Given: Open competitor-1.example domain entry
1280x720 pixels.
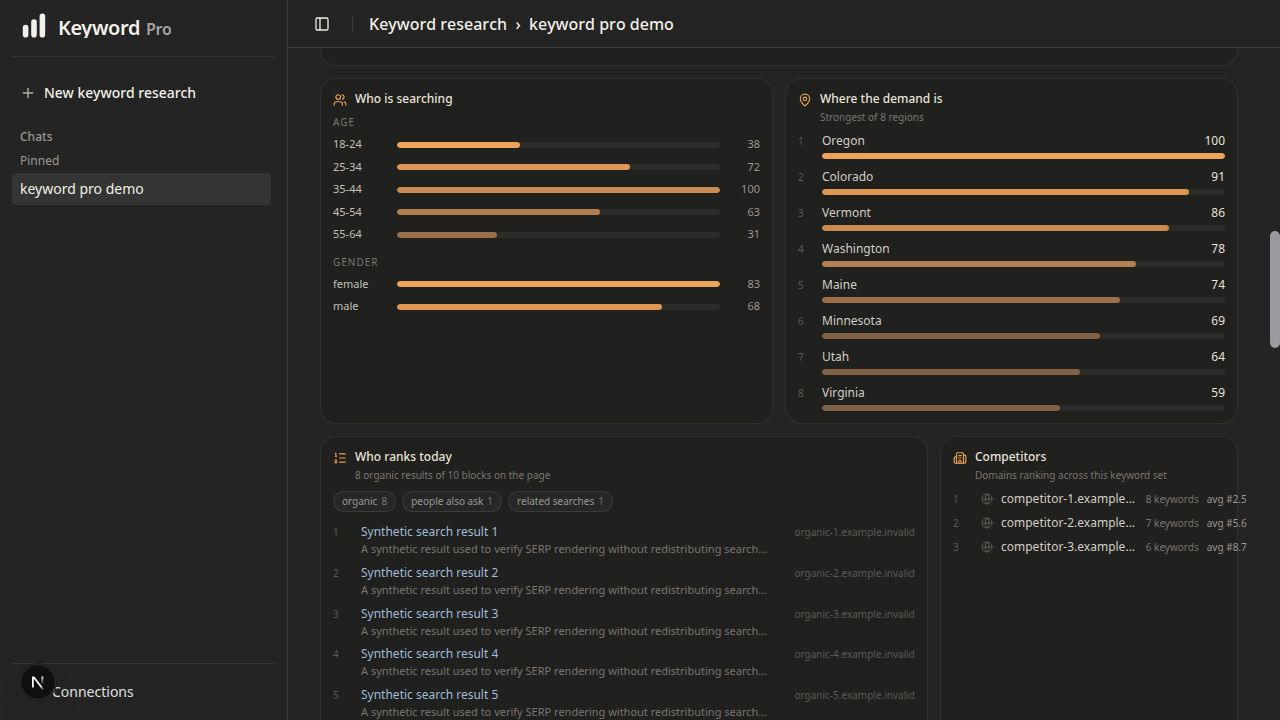Looking at the screenshot, I should click(1067, 499).
